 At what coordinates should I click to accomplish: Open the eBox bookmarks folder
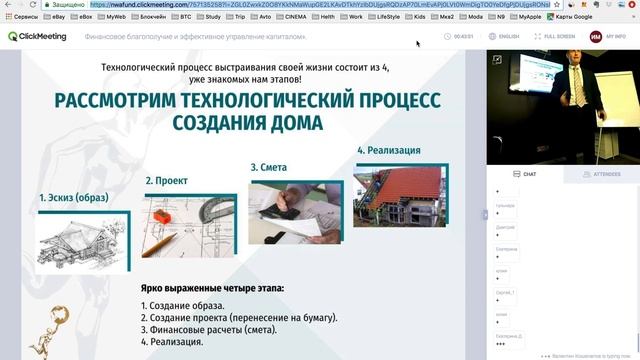(81, 17)
